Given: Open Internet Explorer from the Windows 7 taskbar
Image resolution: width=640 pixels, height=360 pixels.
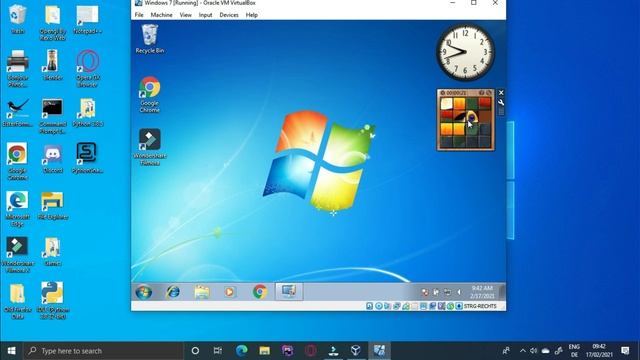Looking at the screenshot, I should (x=173, y=292).
